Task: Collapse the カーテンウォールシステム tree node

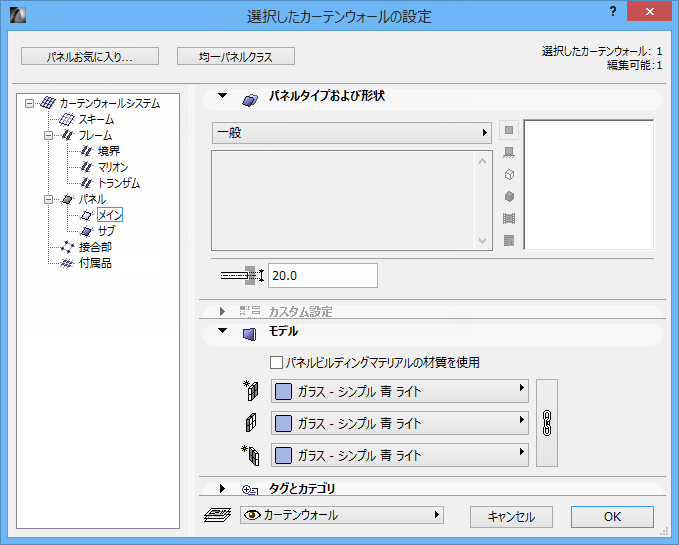Action: (29, 103)
